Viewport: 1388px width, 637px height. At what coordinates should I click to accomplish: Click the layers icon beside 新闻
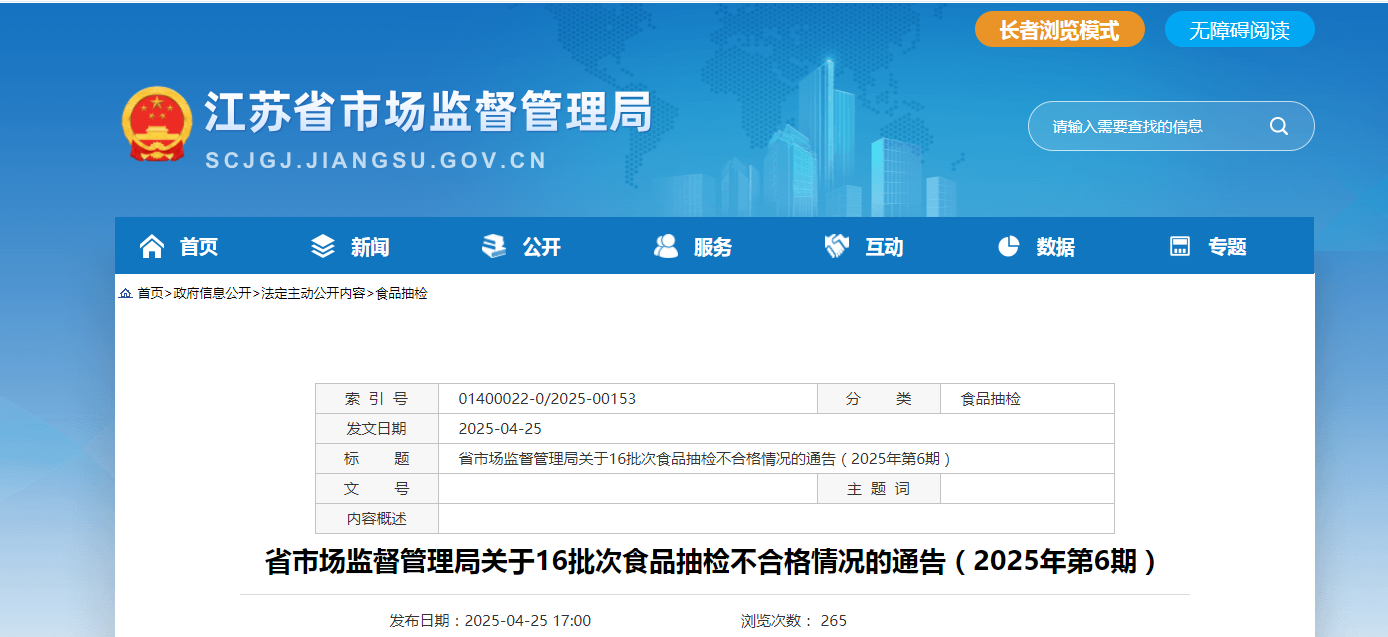(323, 246)
